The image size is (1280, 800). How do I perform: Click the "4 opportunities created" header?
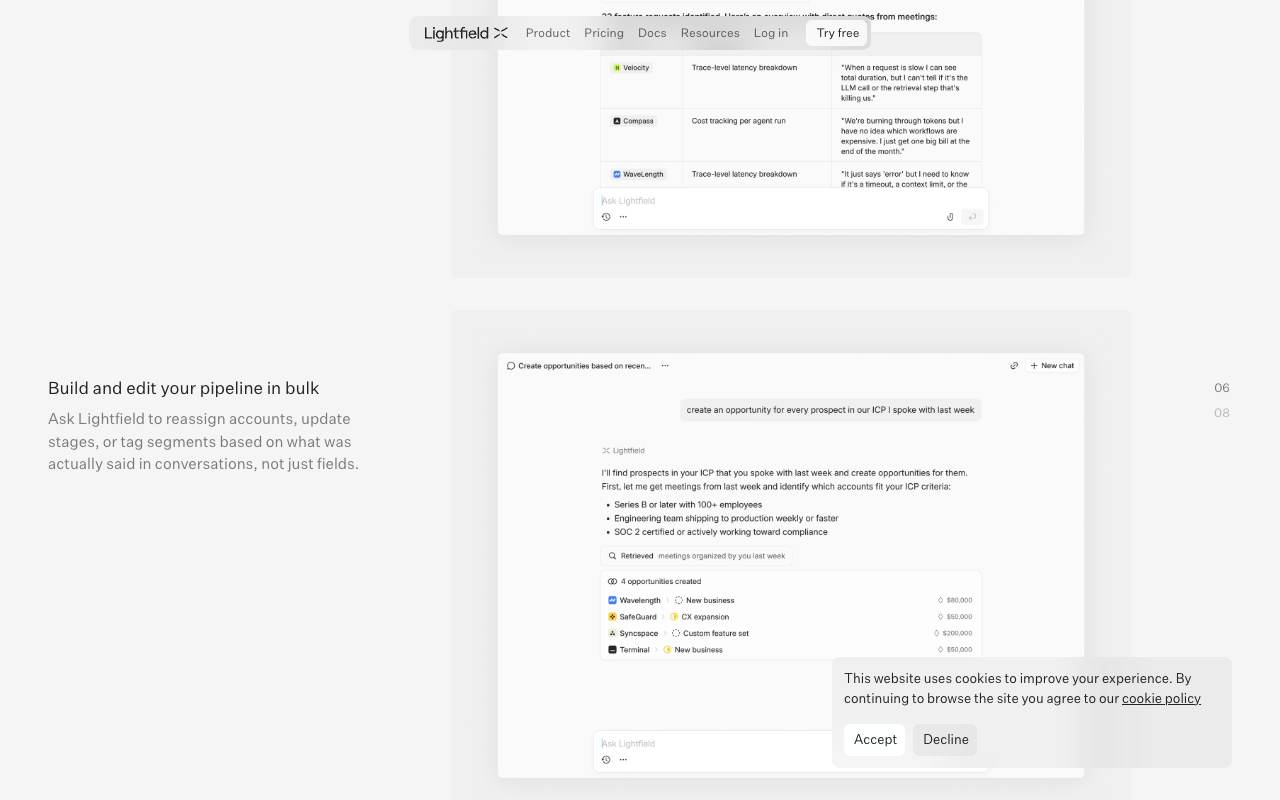point(655,581)
